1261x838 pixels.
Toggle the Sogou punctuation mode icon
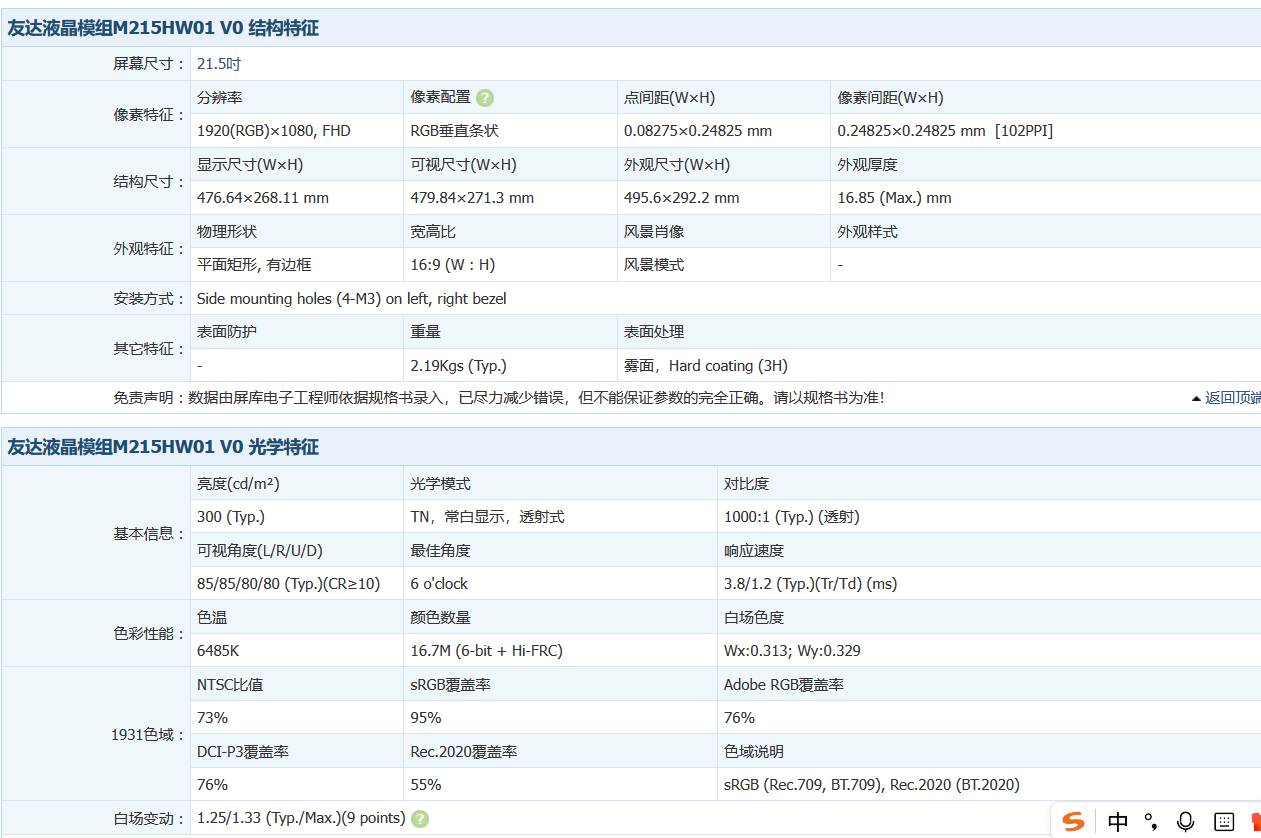coord(1152,821)
